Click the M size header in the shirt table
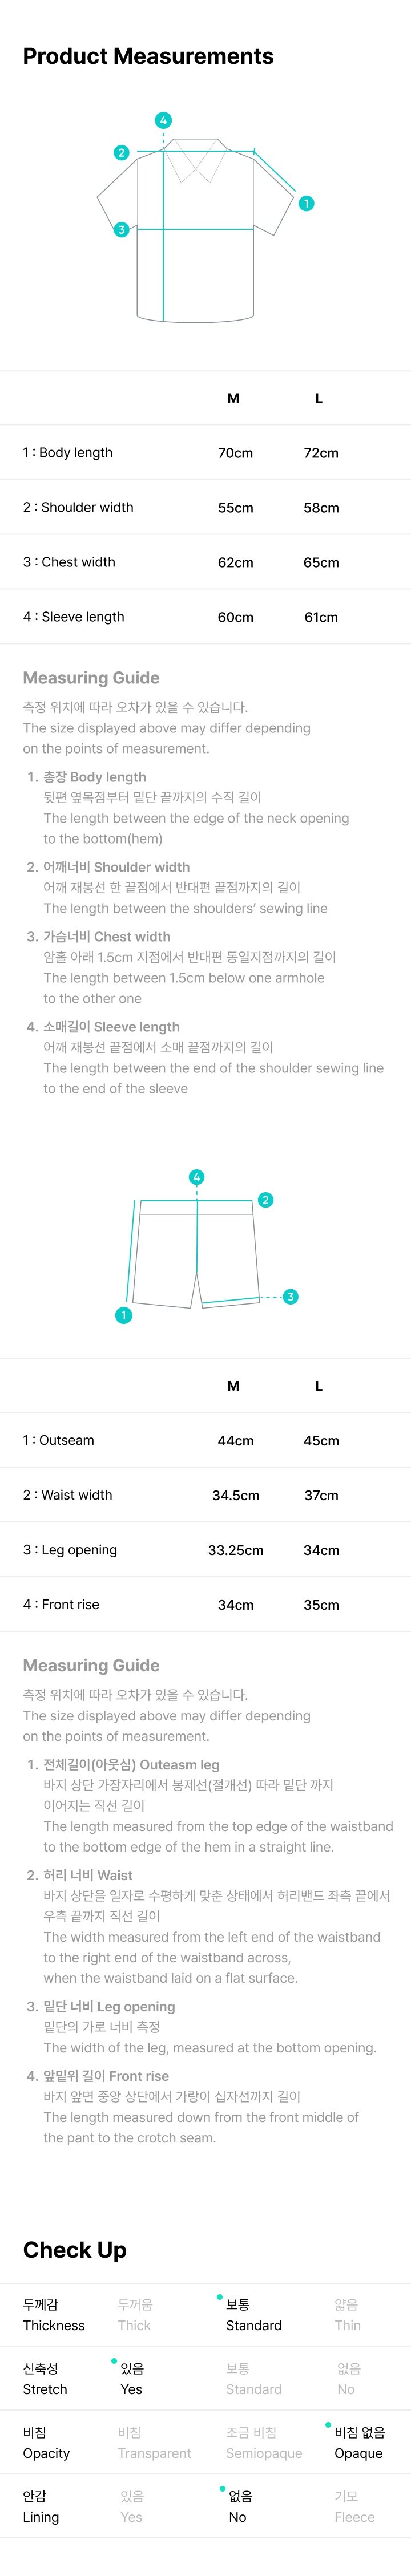 pos(233,398)
